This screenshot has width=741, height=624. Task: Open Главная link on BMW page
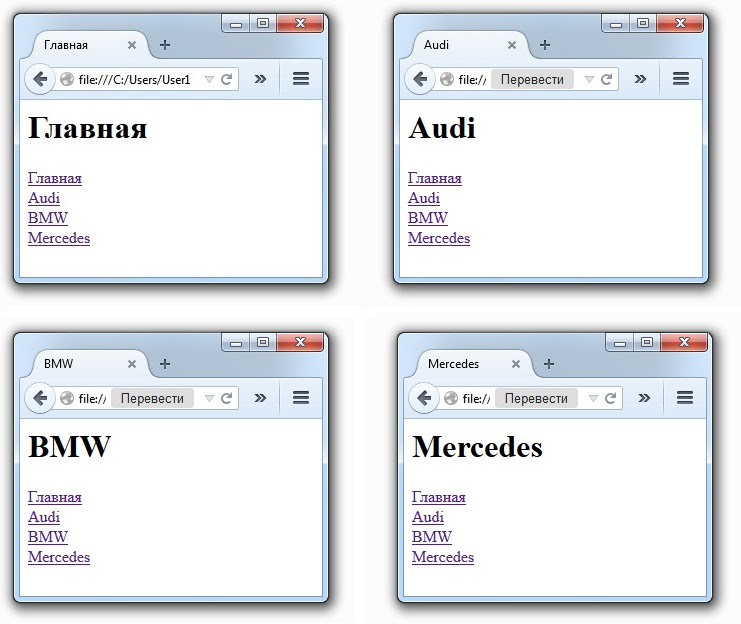click(55, 497)
